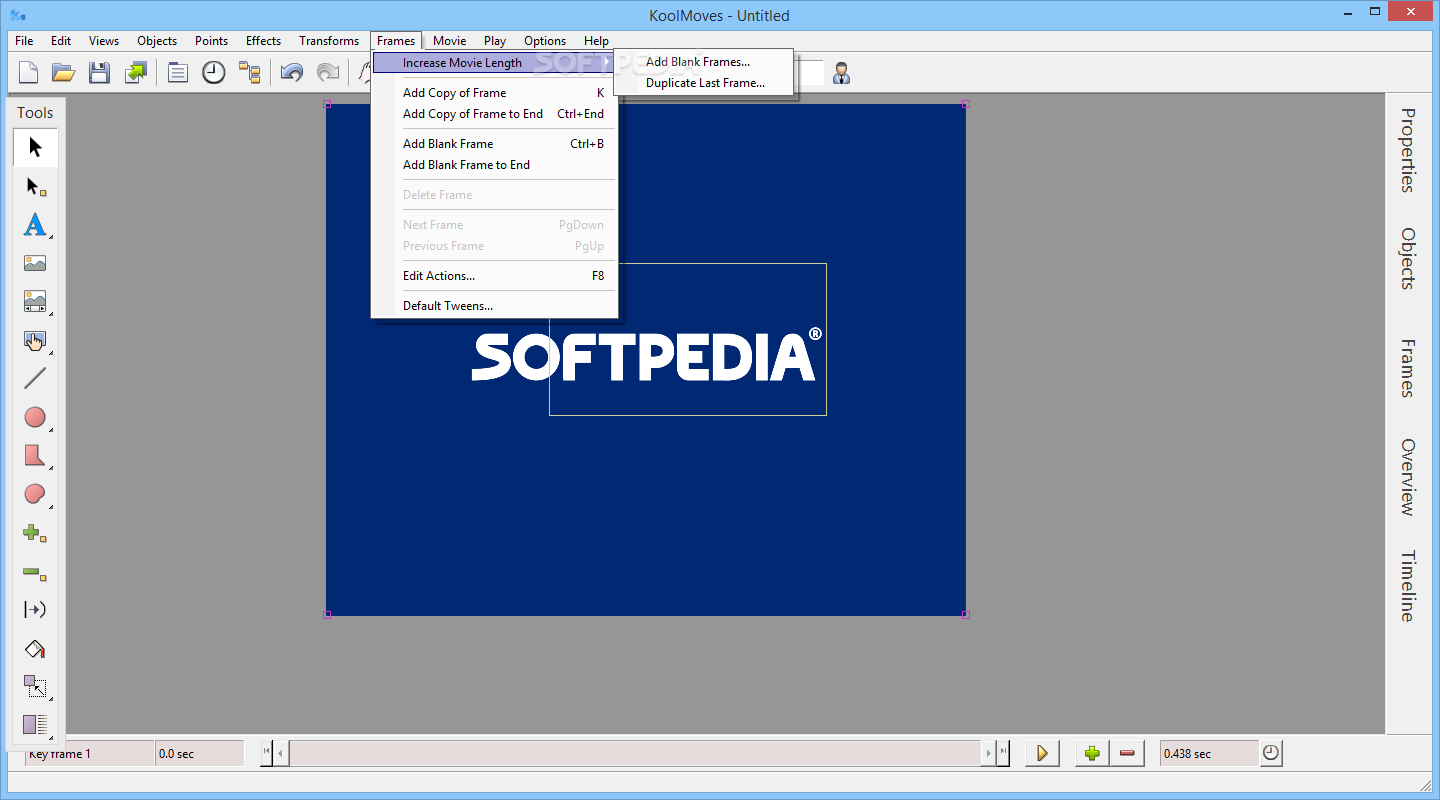
Task: Click the Save floppy disk icon
Action: pyautogui.click(x=99, y=72)
